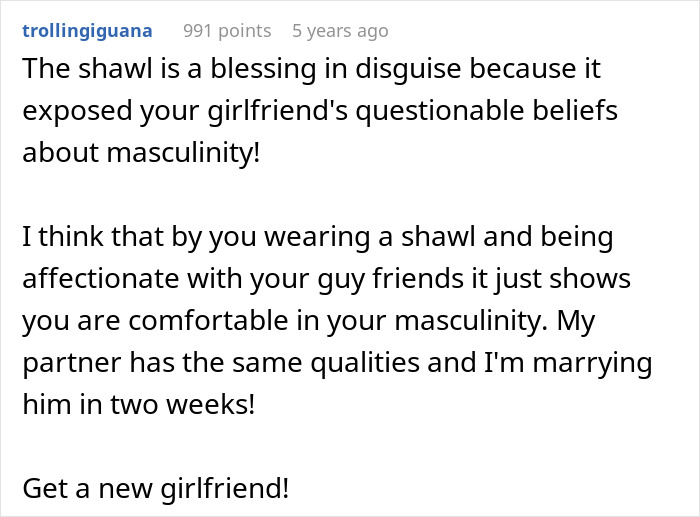Click the words "I'm marrying"

pyautogui.click(x=582, y=363)
